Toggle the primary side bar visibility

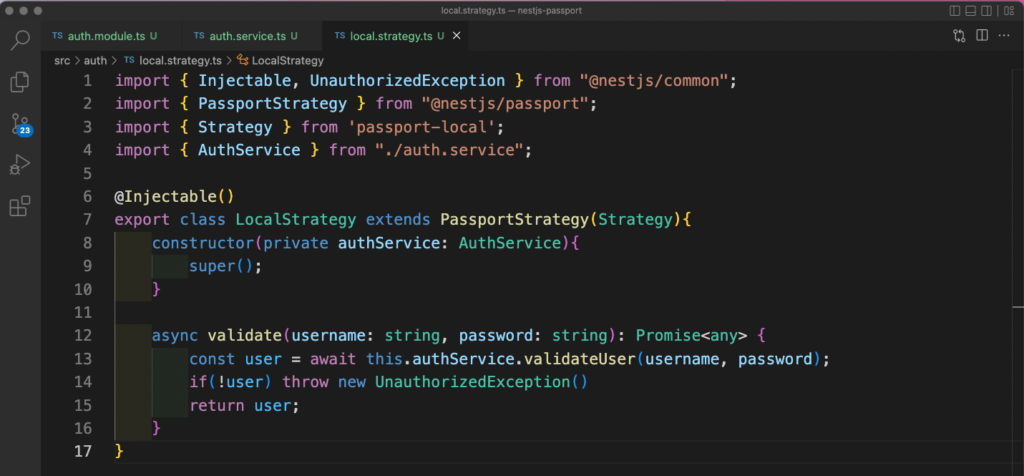[955, 11]
